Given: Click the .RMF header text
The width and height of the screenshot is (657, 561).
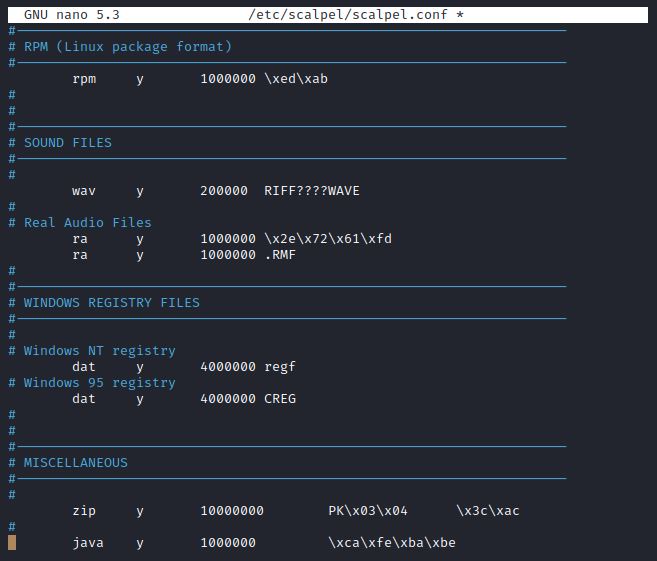Looking at the screenshot, I should 279,255.
